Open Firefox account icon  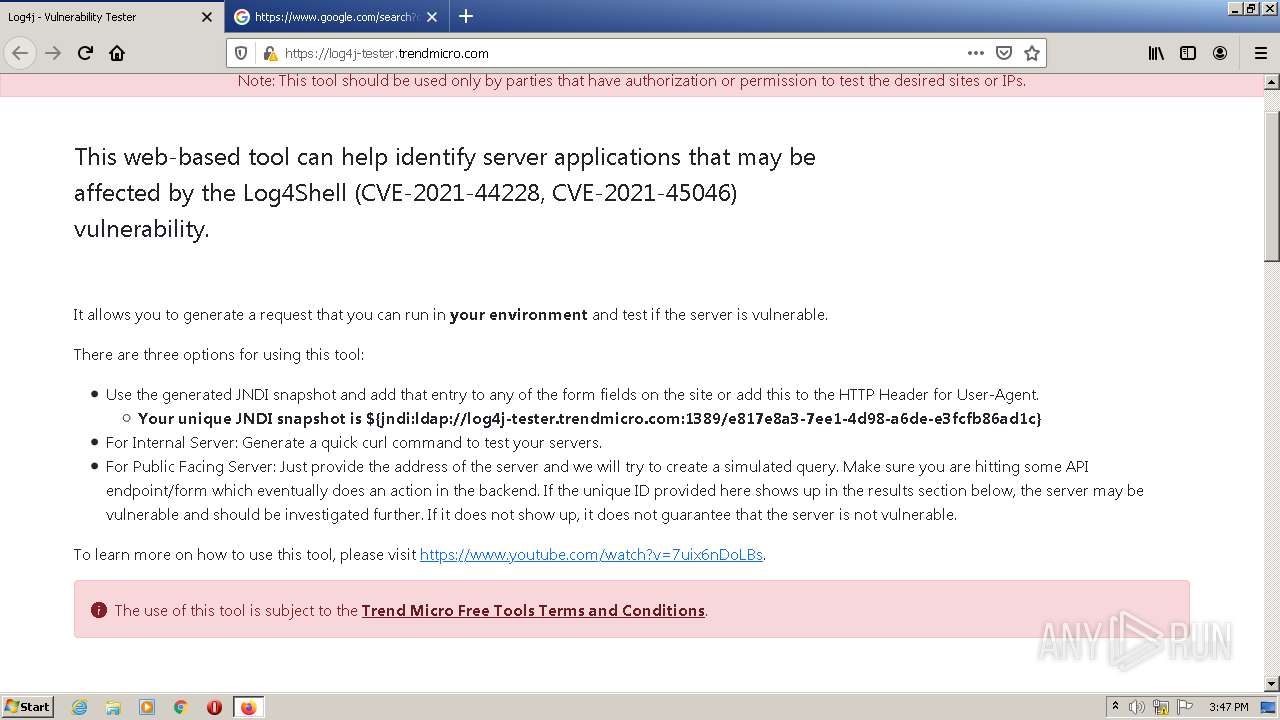(x=1220, y=53)
